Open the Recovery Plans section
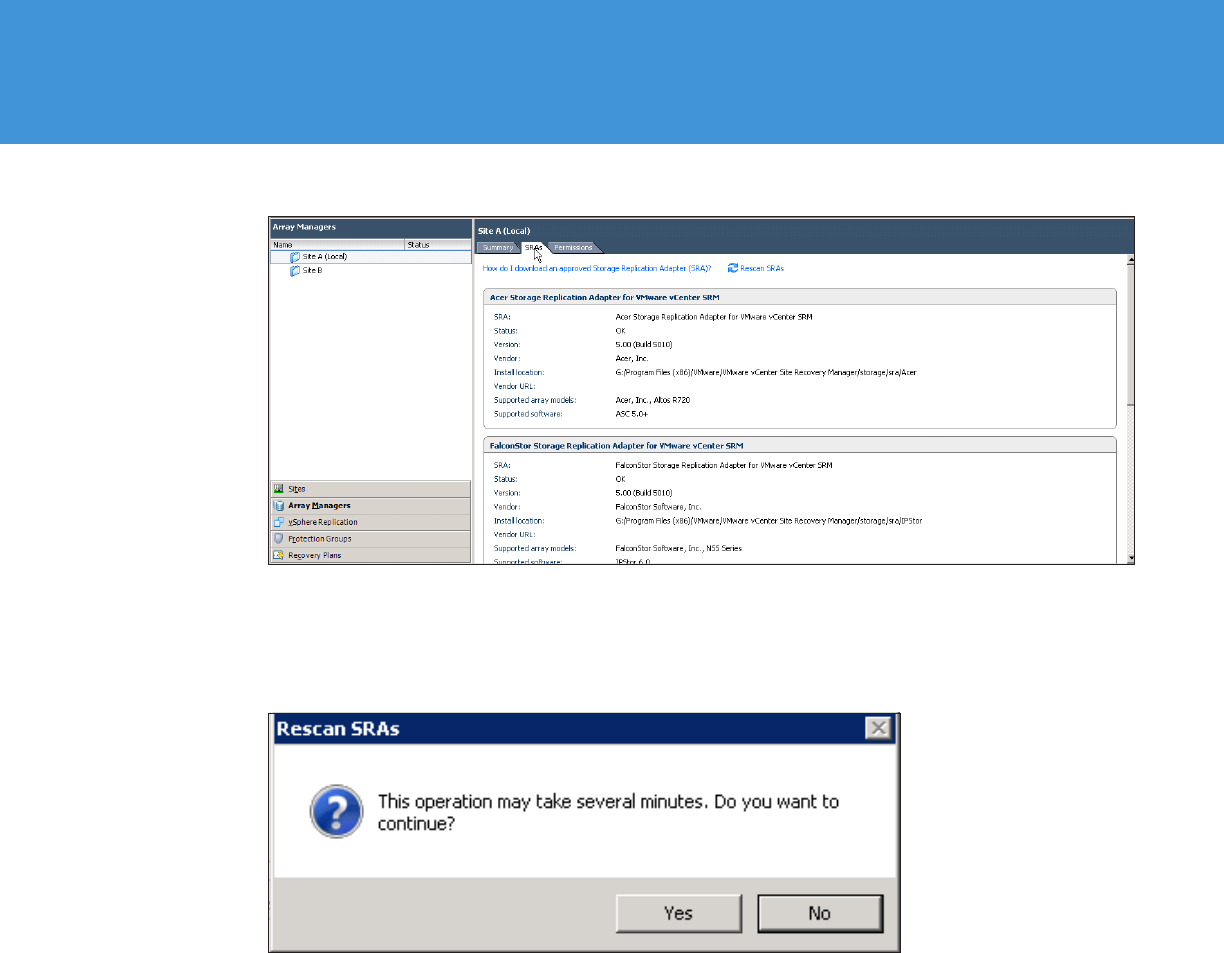Image resolution: width=1224 pixels, height=953 pixels. point(370,555)
